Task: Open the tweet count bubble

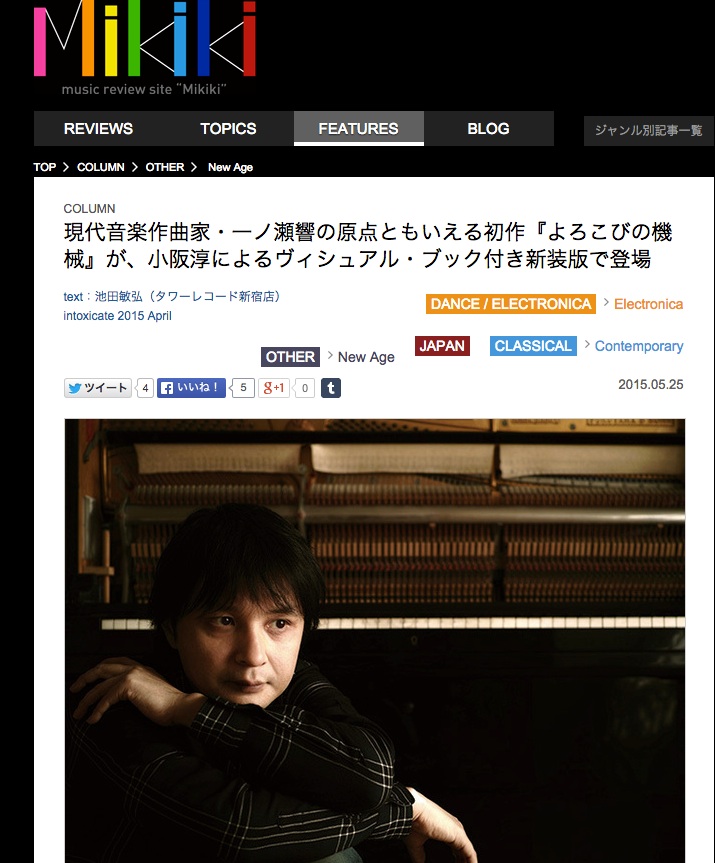Action: [x=145, y=388]
